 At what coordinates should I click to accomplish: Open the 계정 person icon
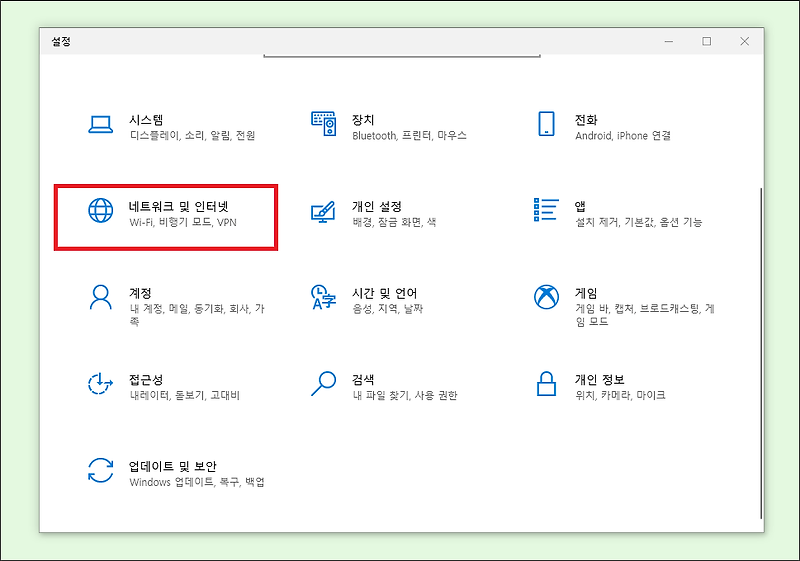[x=101, y=297]
